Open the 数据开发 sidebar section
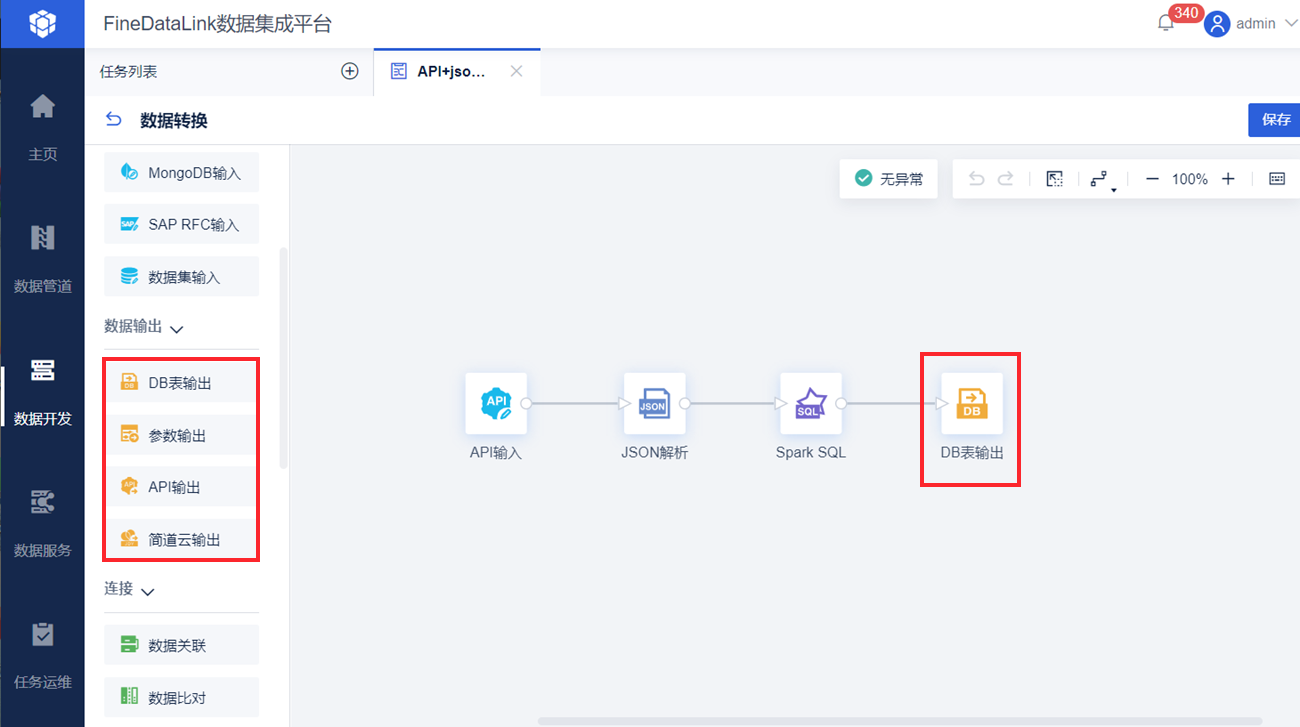 42,390
